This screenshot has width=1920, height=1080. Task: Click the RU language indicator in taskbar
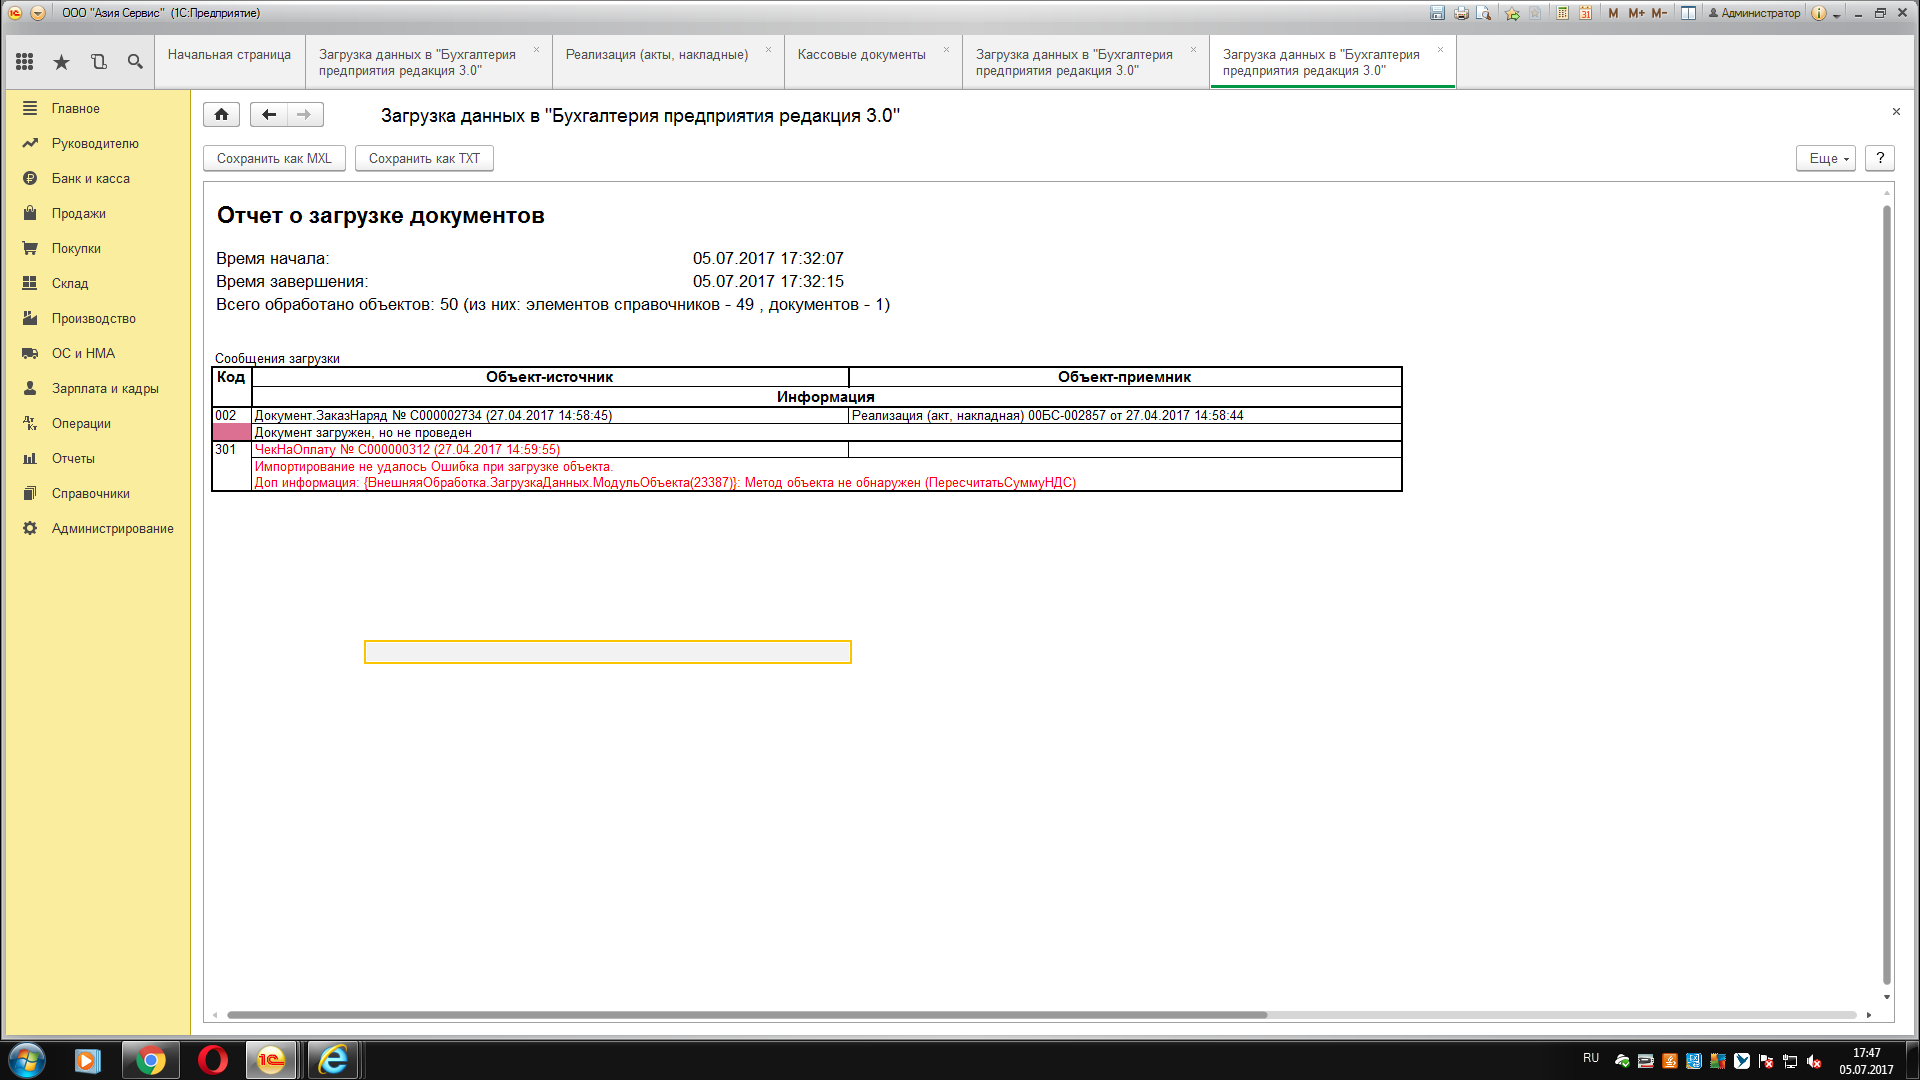click(1591, 1058)
